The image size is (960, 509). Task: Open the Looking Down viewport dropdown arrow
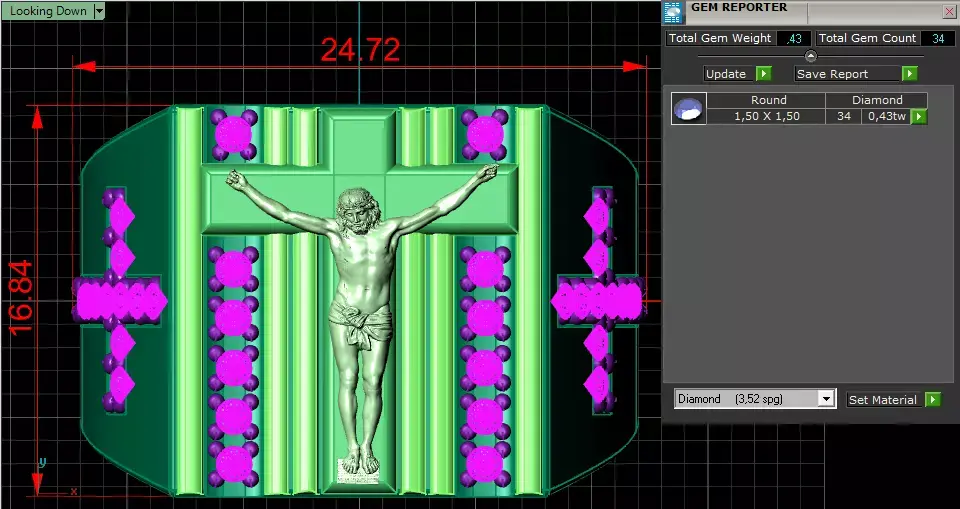pos(99,11)
